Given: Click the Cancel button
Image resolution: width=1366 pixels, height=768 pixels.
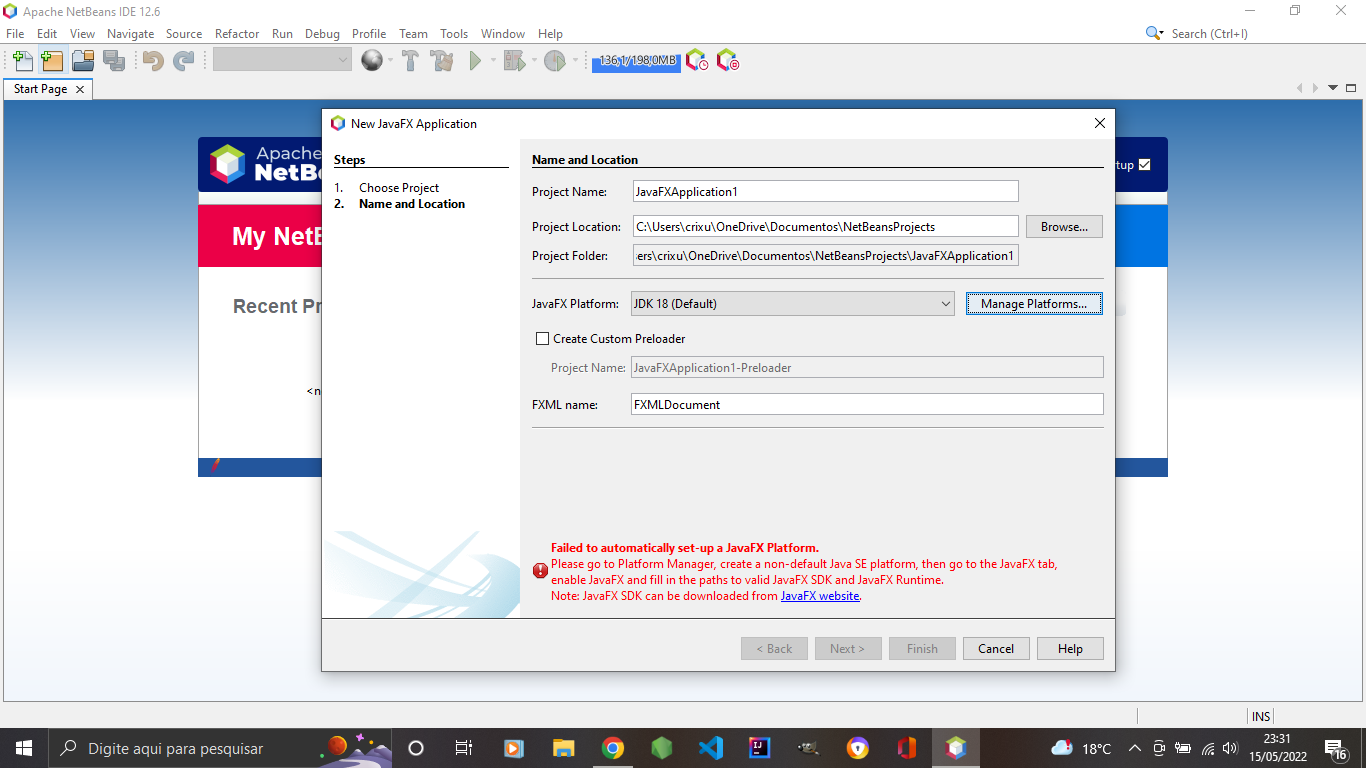Looking at the screenshot, I should point(996,648).
